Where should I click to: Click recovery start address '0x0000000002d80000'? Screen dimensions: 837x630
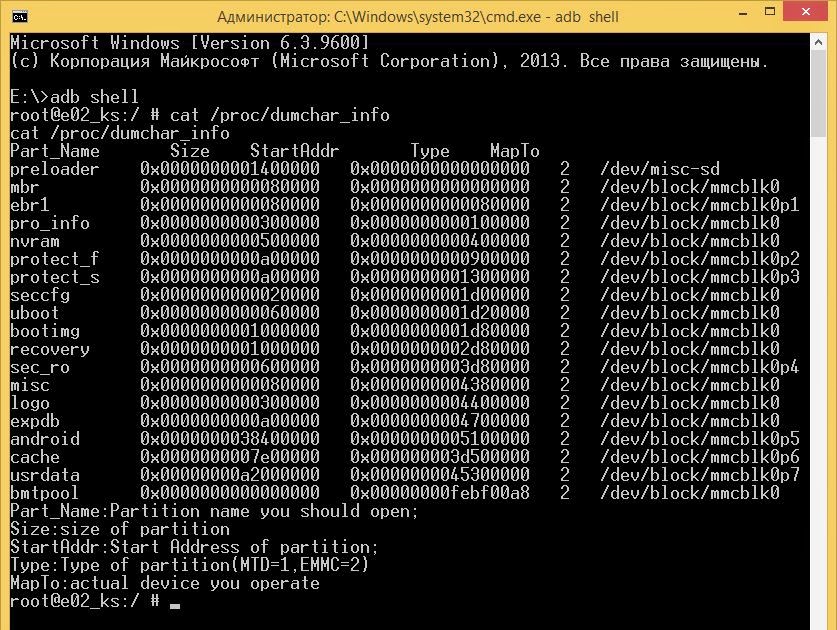tap(440, 349)
